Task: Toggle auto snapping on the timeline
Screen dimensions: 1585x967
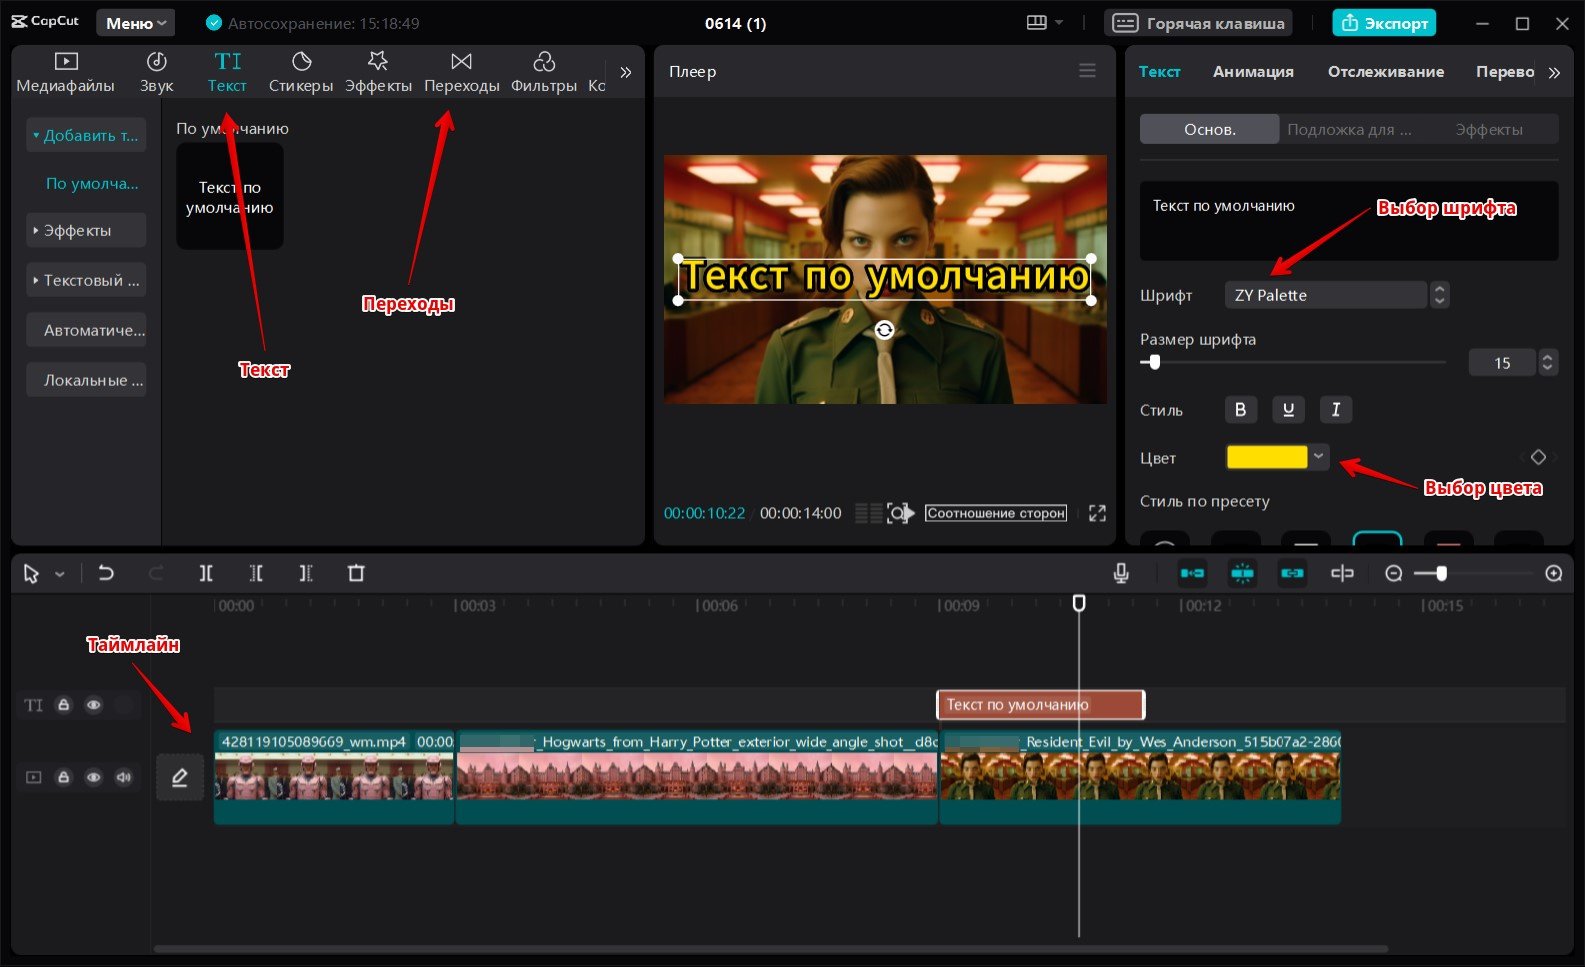Action: point(1242,573)
